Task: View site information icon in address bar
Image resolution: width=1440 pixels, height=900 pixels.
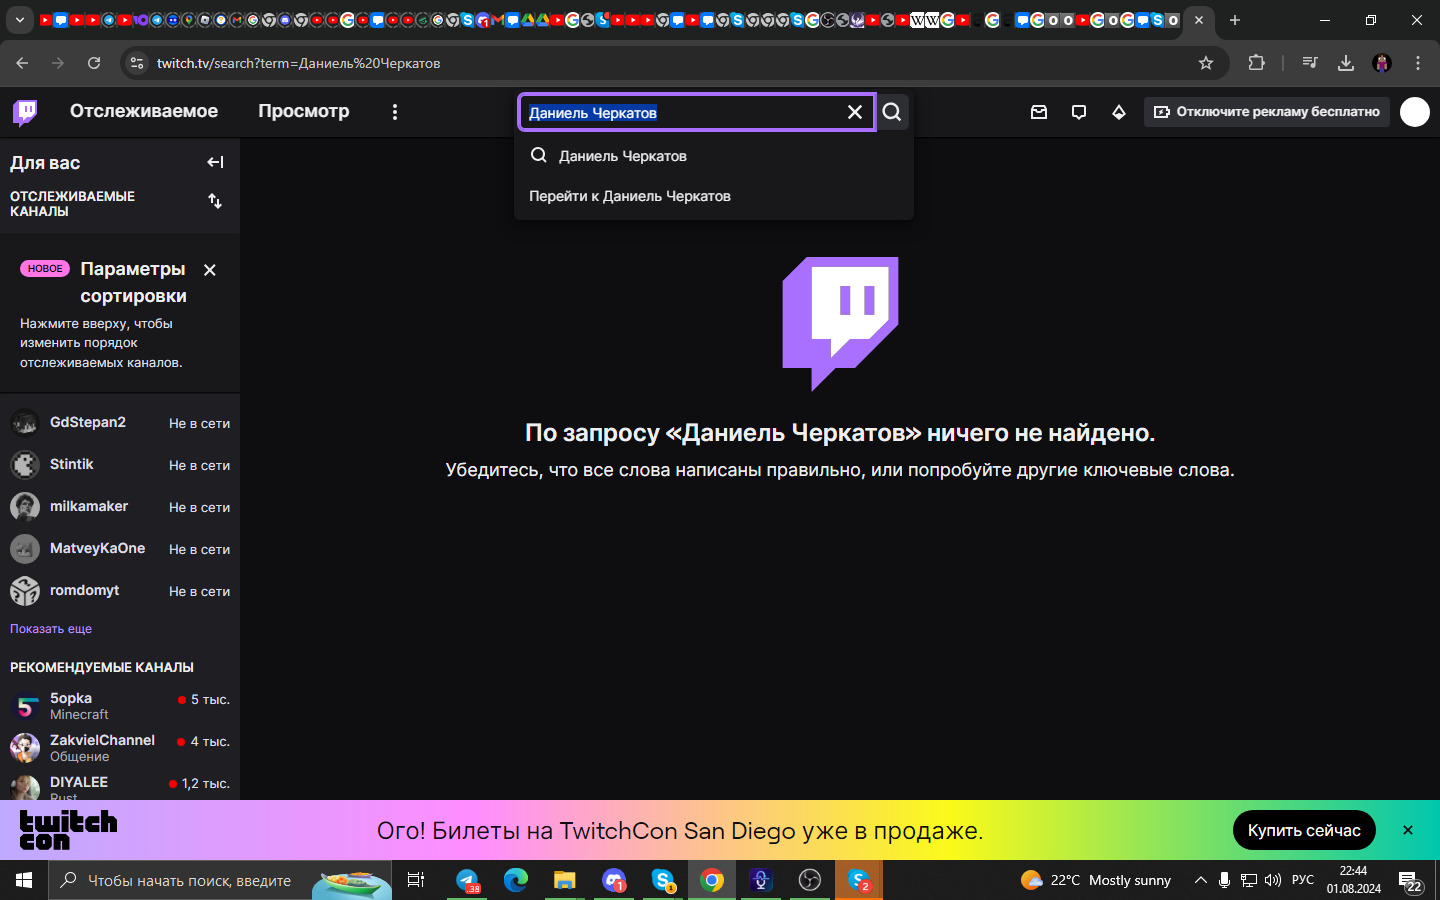Action: tap(137, 63)
